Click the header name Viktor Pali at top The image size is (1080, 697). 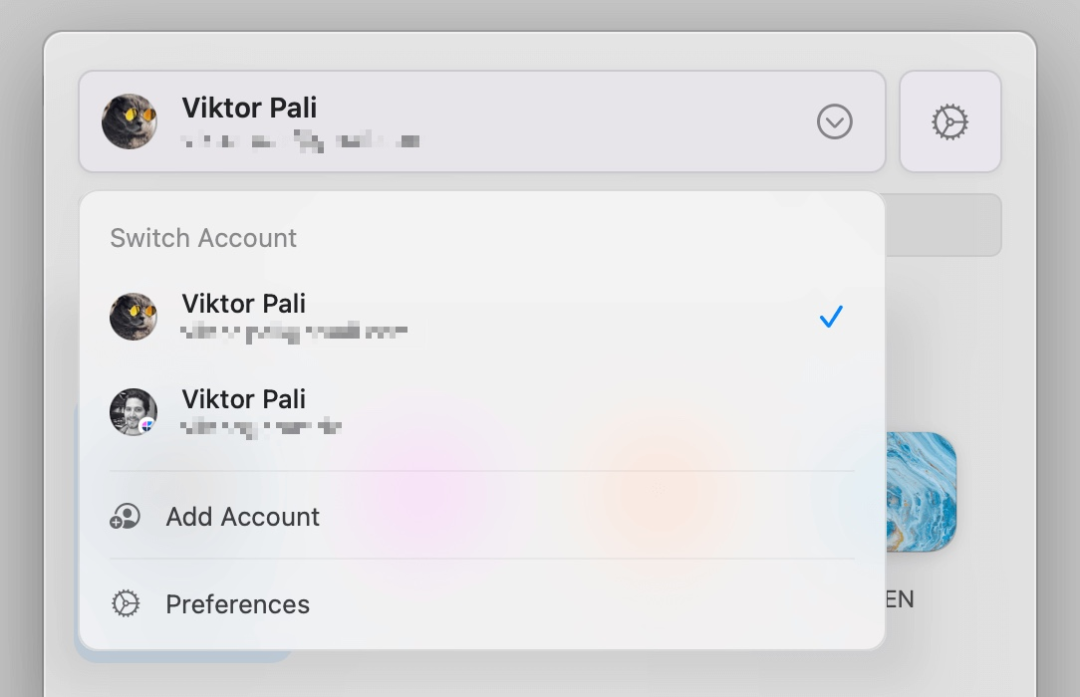(x=249, y=107)
